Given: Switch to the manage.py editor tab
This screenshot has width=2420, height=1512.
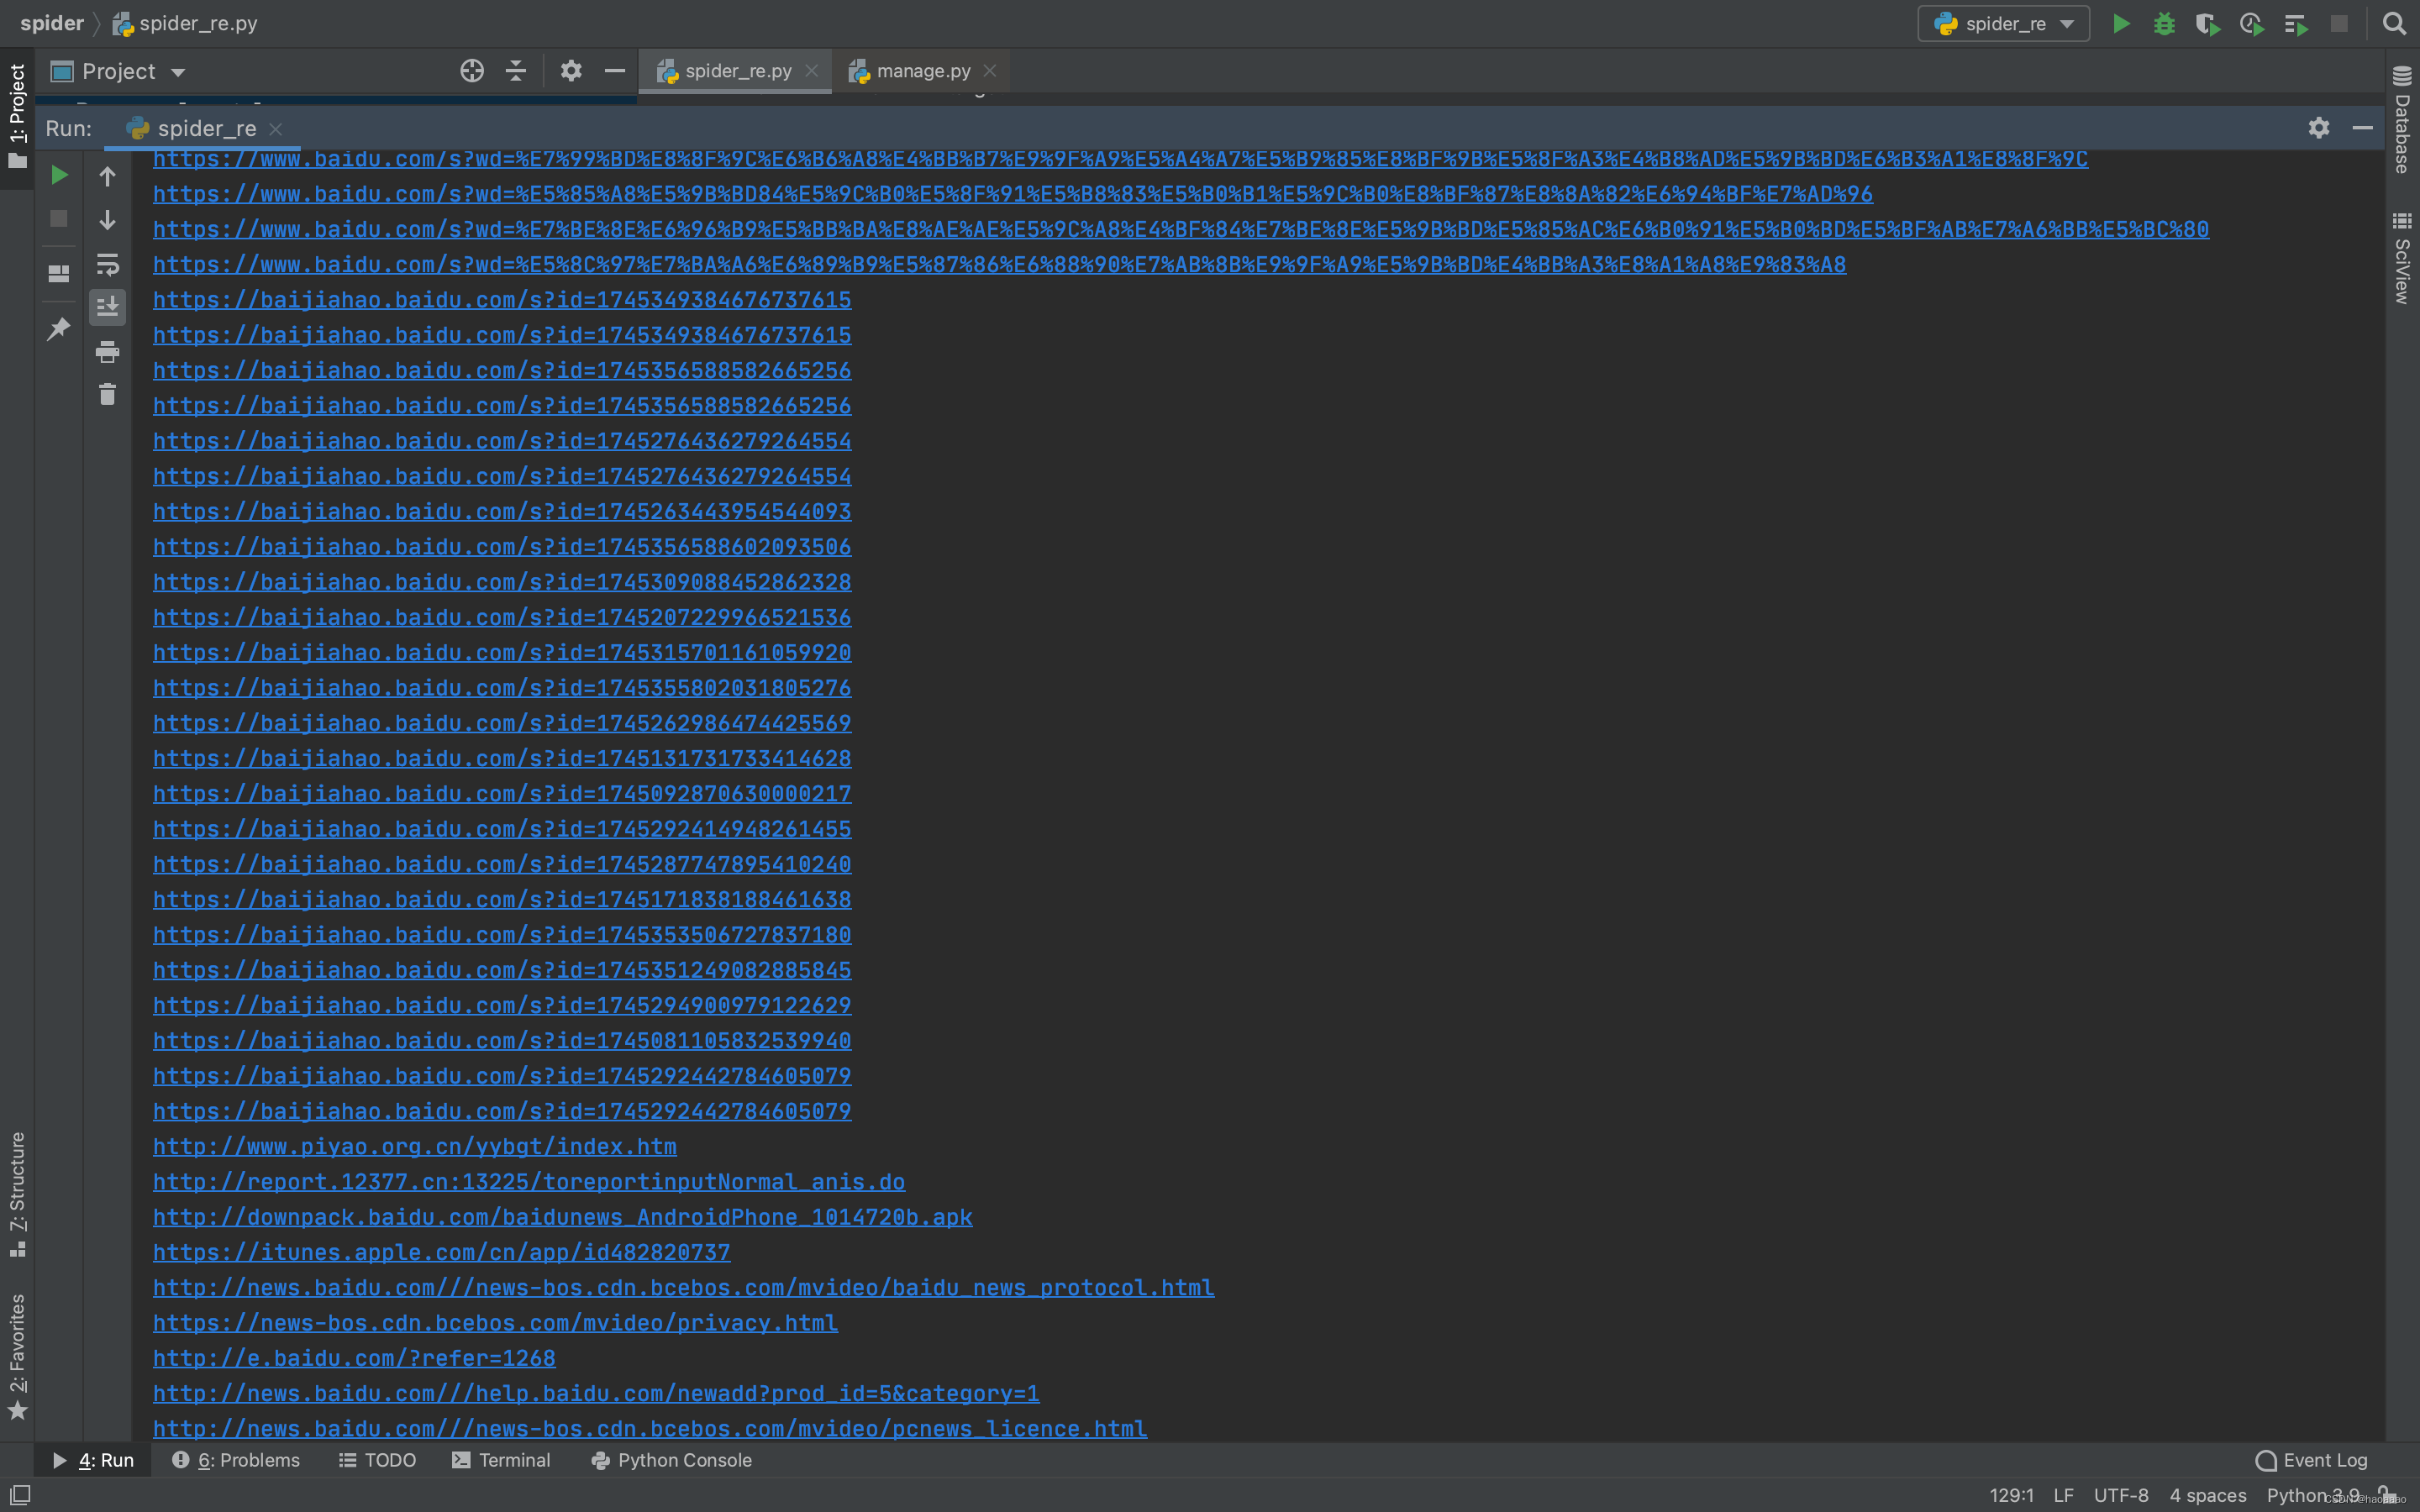Looking at the screenshot, I should pos(922,71).
